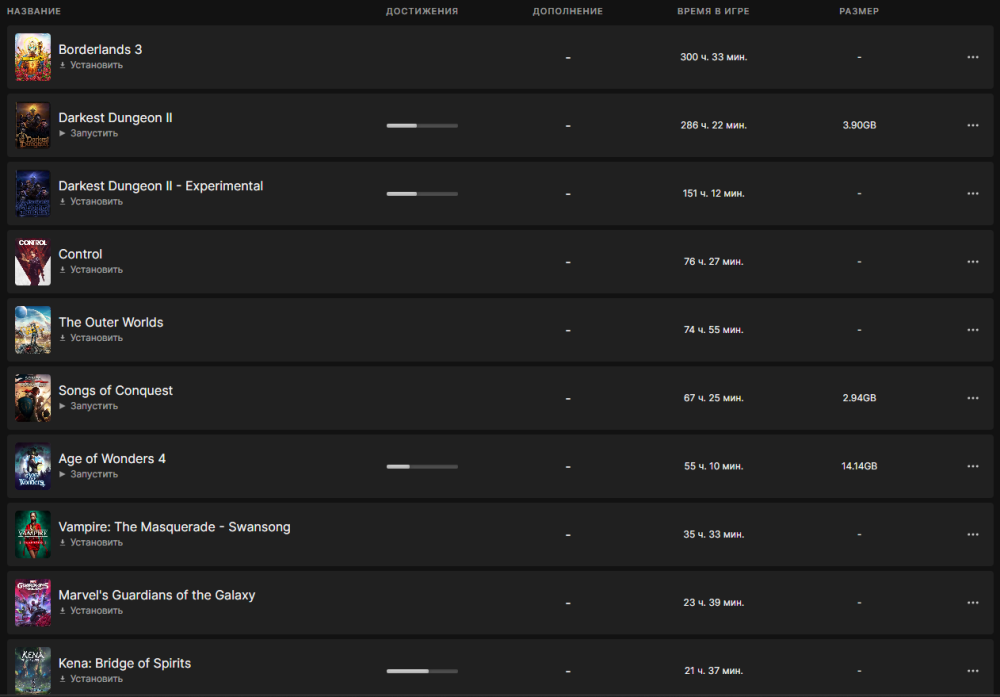1000x697 pixels.
Task: Click the Marvel's Guardians of the Galaxy cover
Action: point(33,603)
